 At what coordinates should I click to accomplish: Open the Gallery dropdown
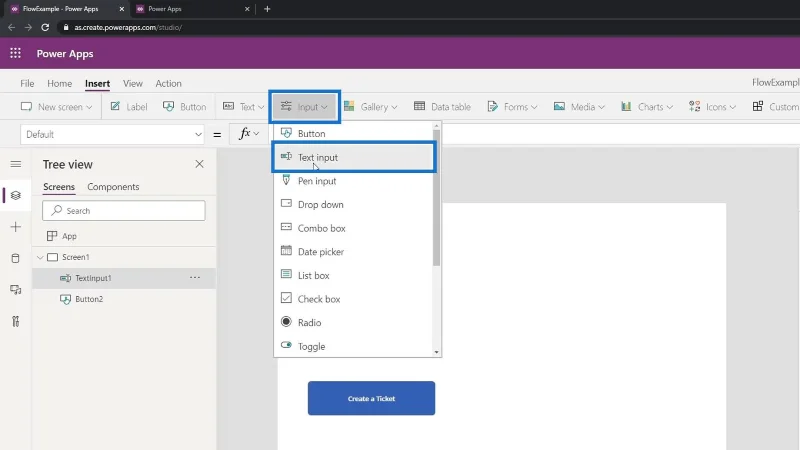(371, 107)
